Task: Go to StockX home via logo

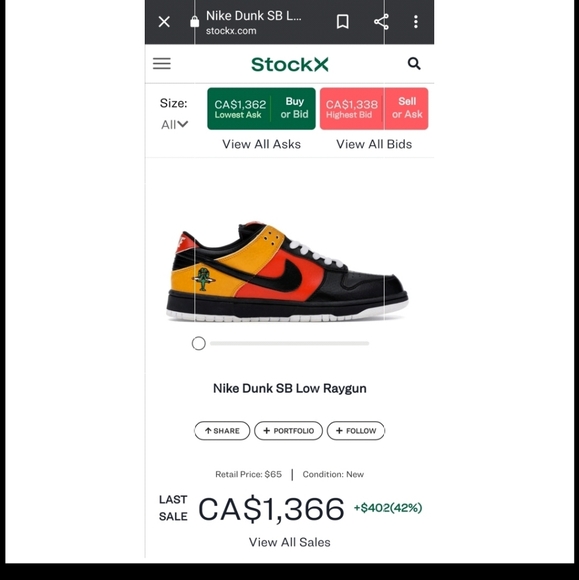Action: point(290,64)
